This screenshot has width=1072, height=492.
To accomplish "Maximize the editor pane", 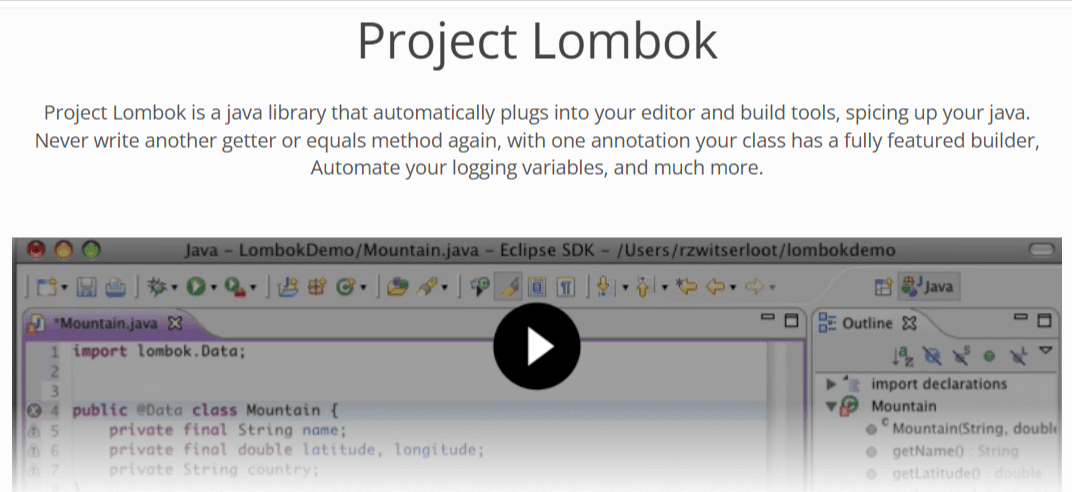I will point(791,320).
